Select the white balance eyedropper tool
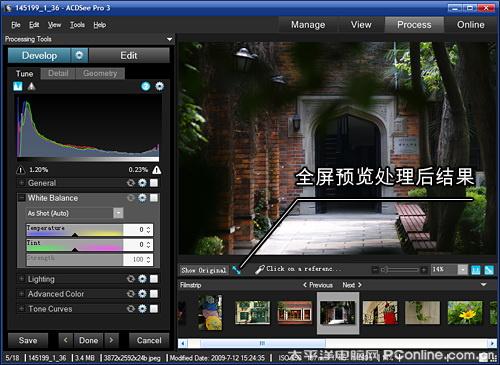The height and width of the screenshot is (365, 500). 260,269
